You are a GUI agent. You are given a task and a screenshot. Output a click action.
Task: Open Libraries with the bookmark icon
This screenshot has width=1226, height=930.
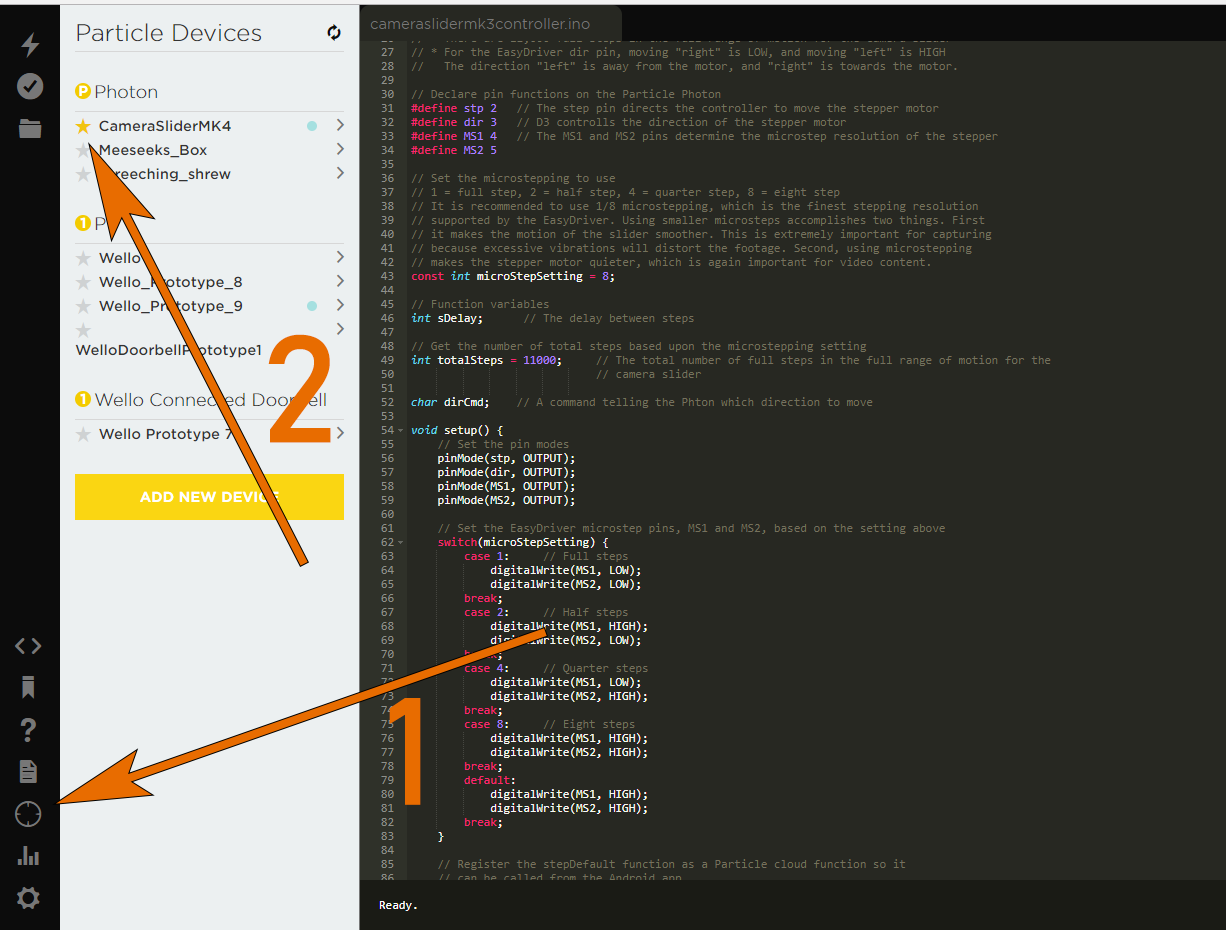28,688
